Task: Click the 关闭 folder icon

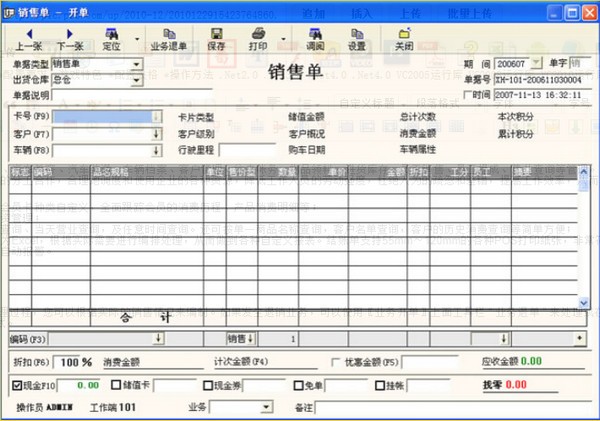Action: pos(404,34)
